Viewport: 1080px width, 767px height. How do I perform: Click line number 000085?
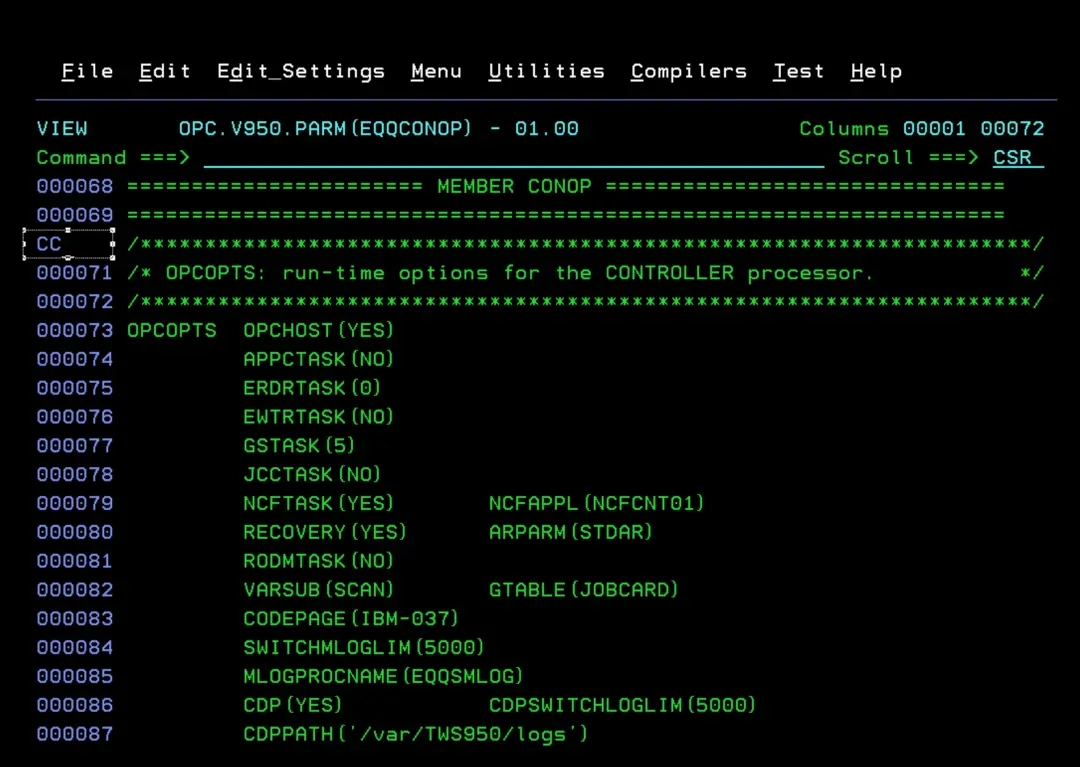pos(74,677)
